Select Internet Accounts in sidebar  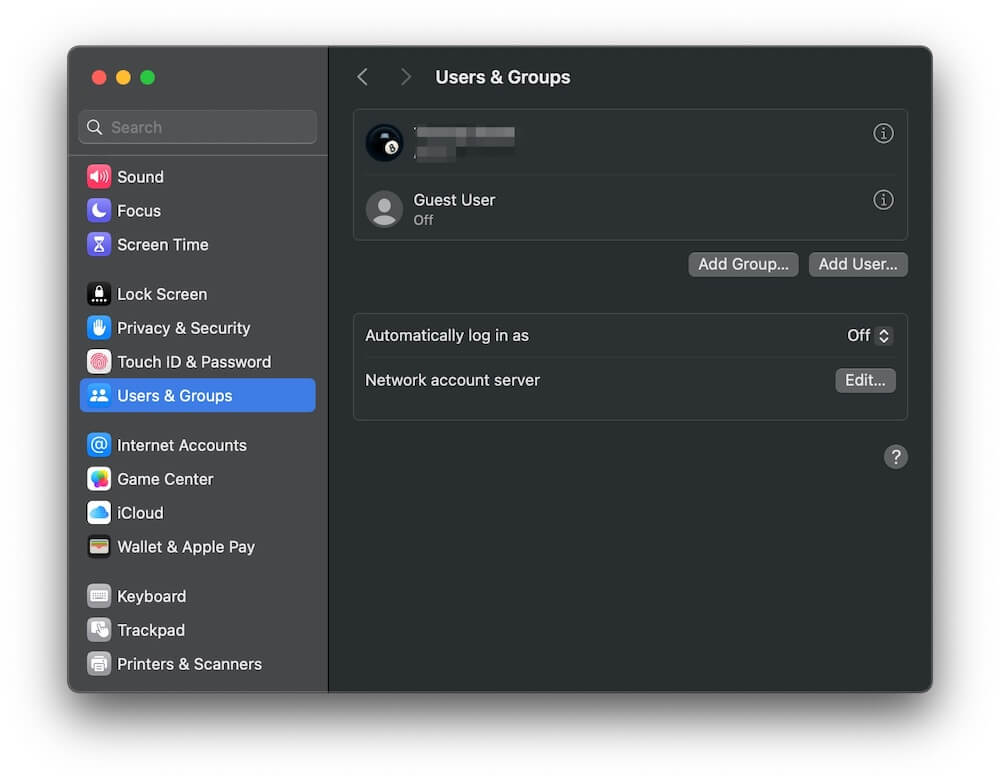point(197,445)
